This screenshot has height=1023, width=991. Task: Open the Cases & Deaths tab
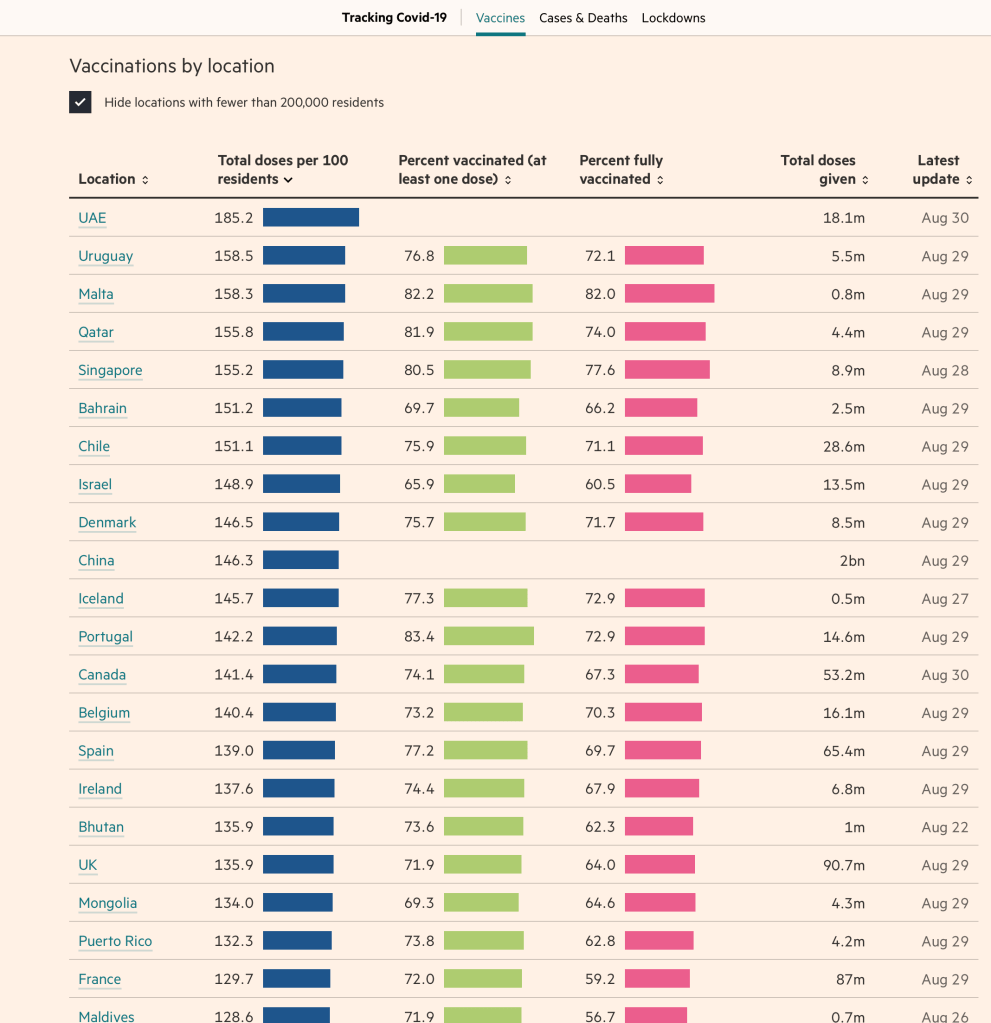(x=583, y=18)
